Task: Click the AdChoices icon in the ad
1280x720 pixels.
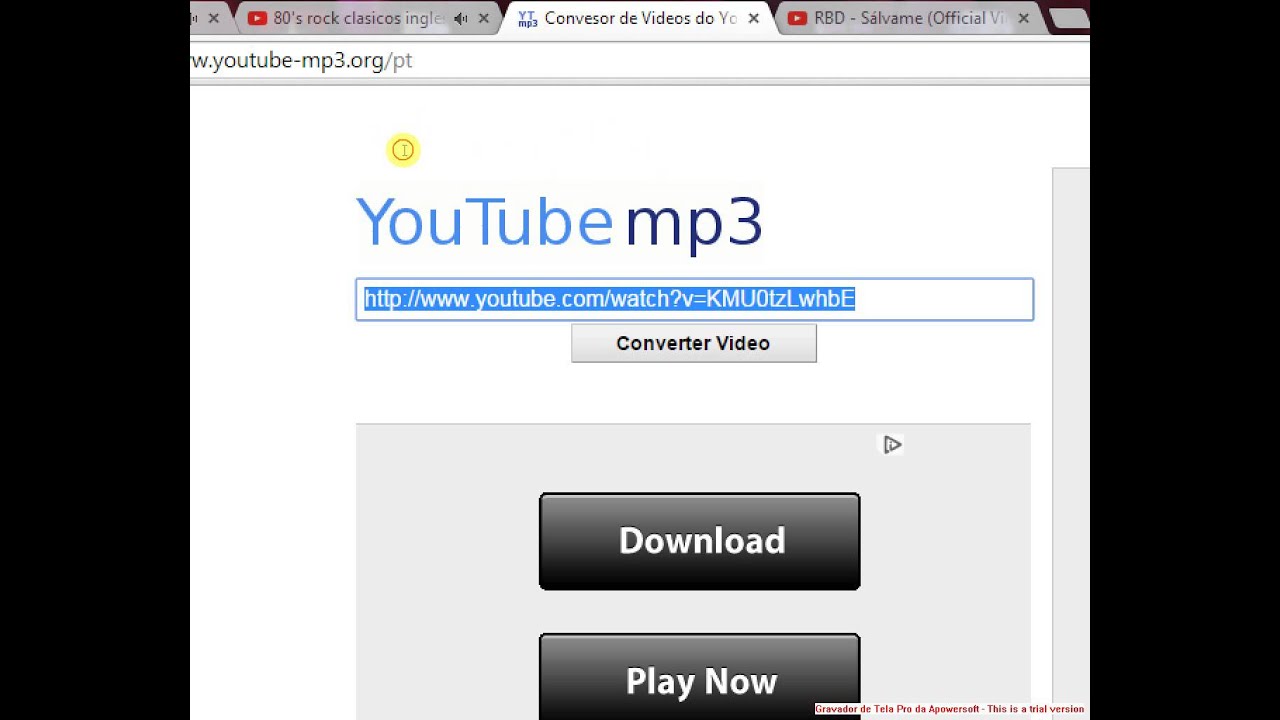Action: [892, 444]
